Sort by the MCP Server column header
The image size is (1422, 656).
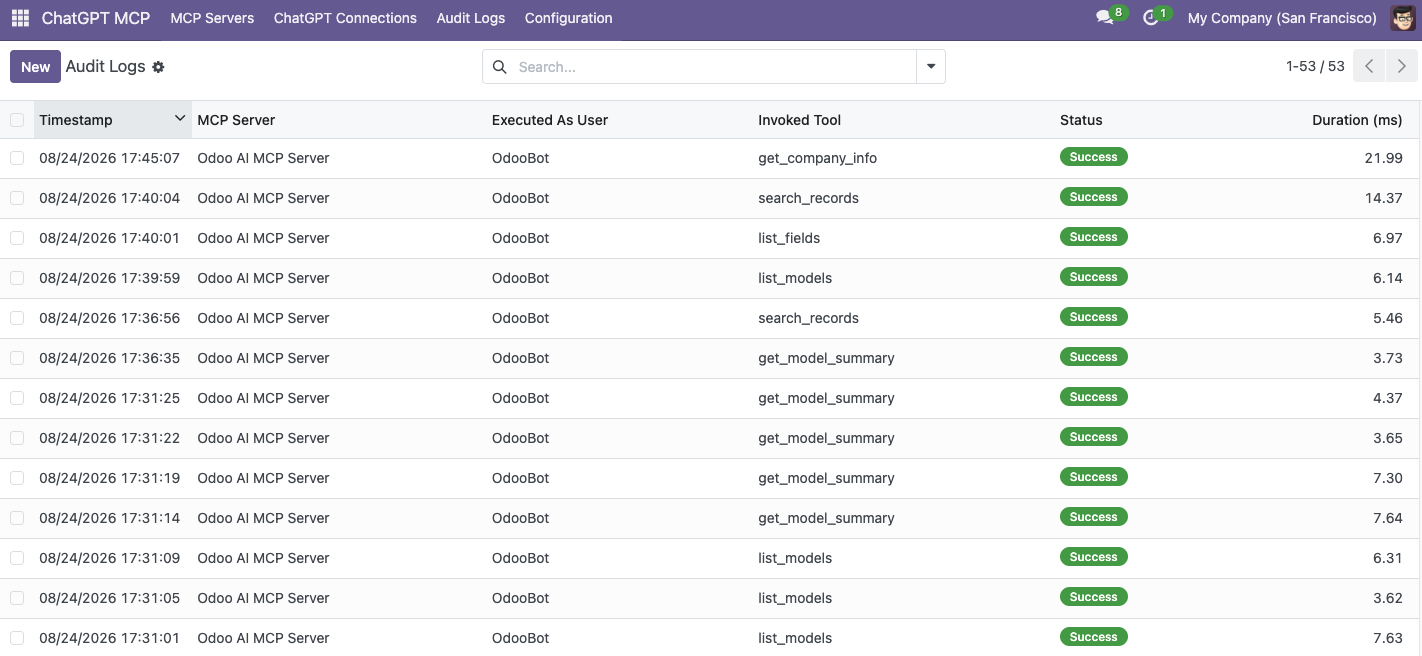[236, 120]
